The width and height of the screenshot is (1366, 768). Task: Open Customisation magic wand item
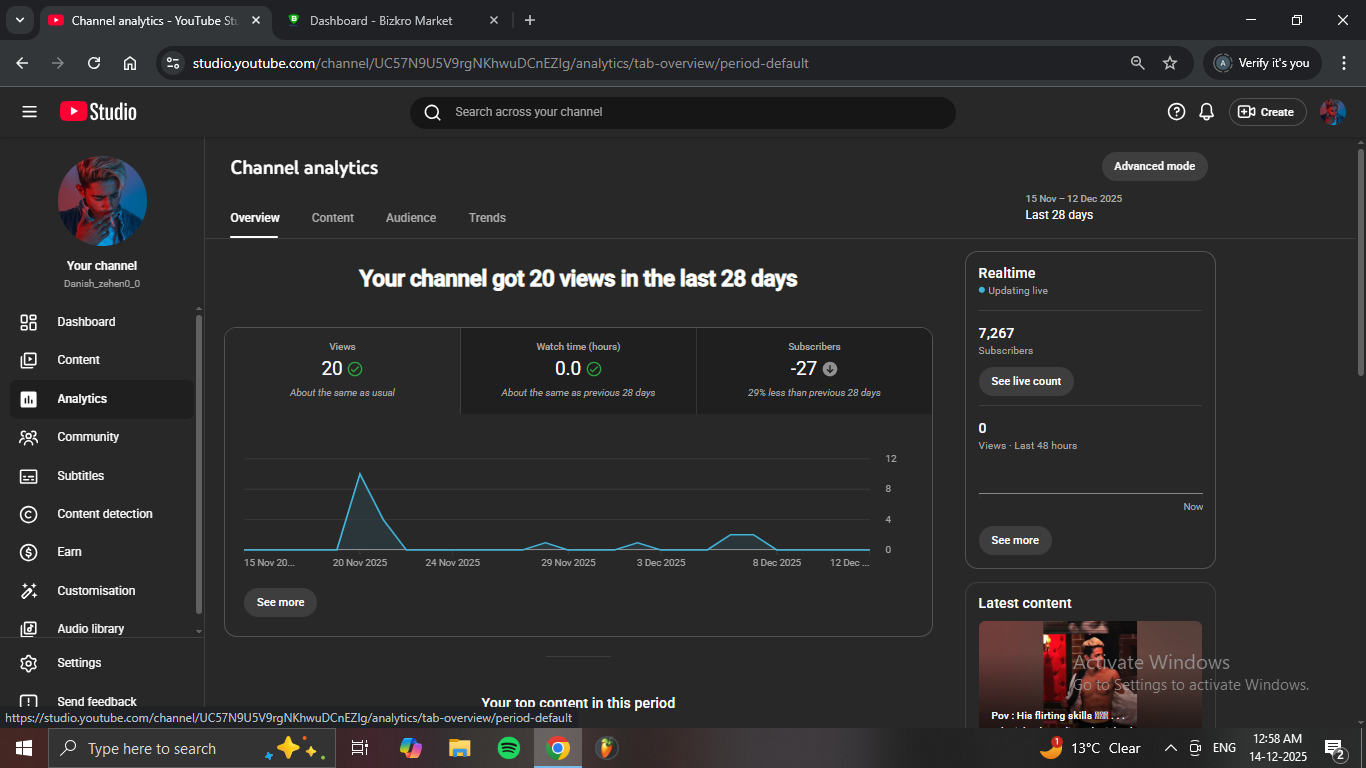[29, 591]
